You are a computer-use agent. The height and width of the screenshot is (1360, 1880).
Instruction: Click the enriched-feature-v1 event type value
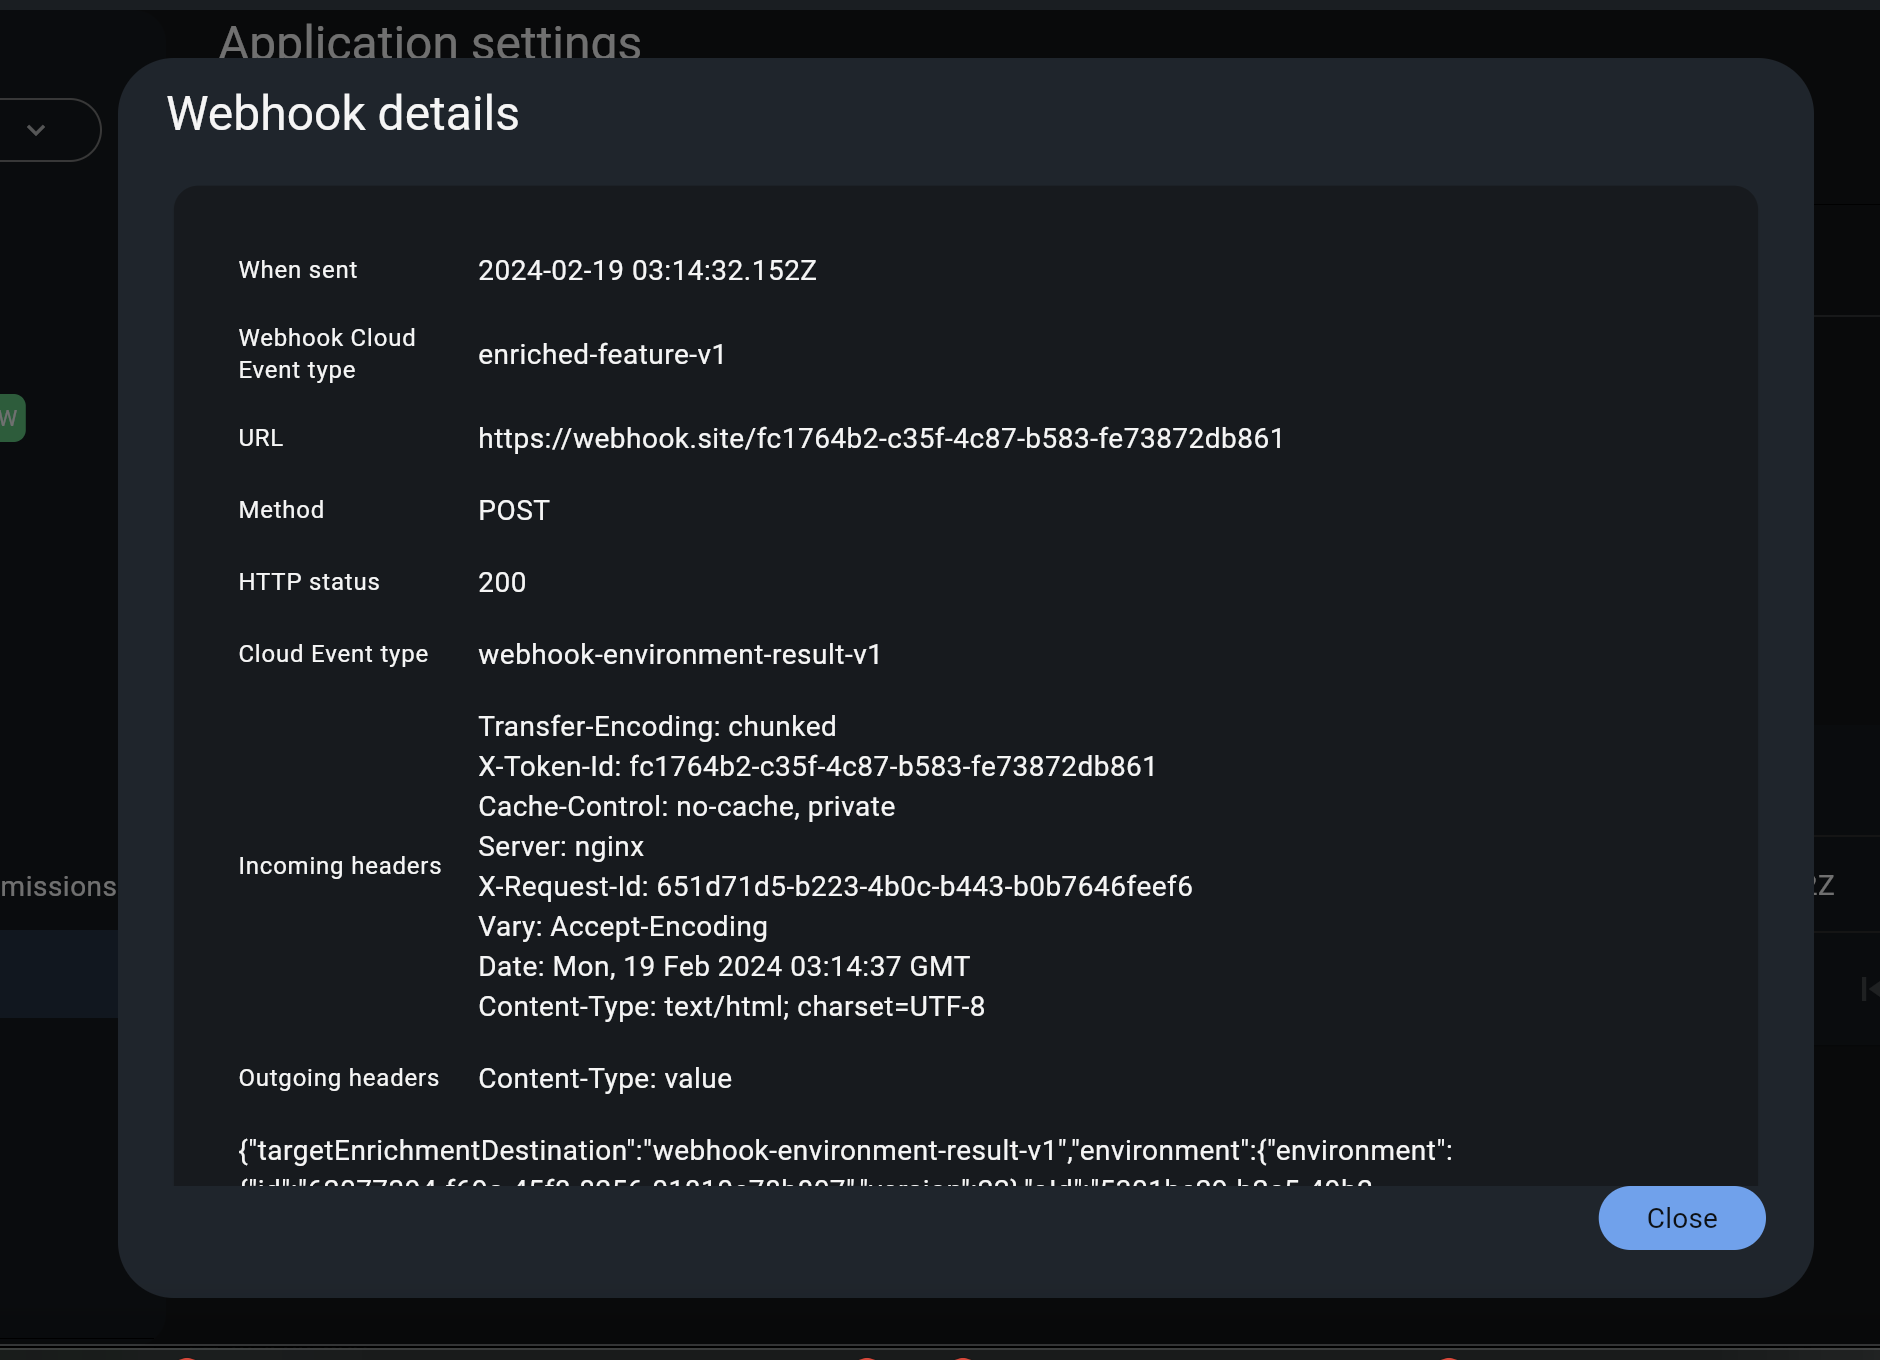tap(602, 354)
